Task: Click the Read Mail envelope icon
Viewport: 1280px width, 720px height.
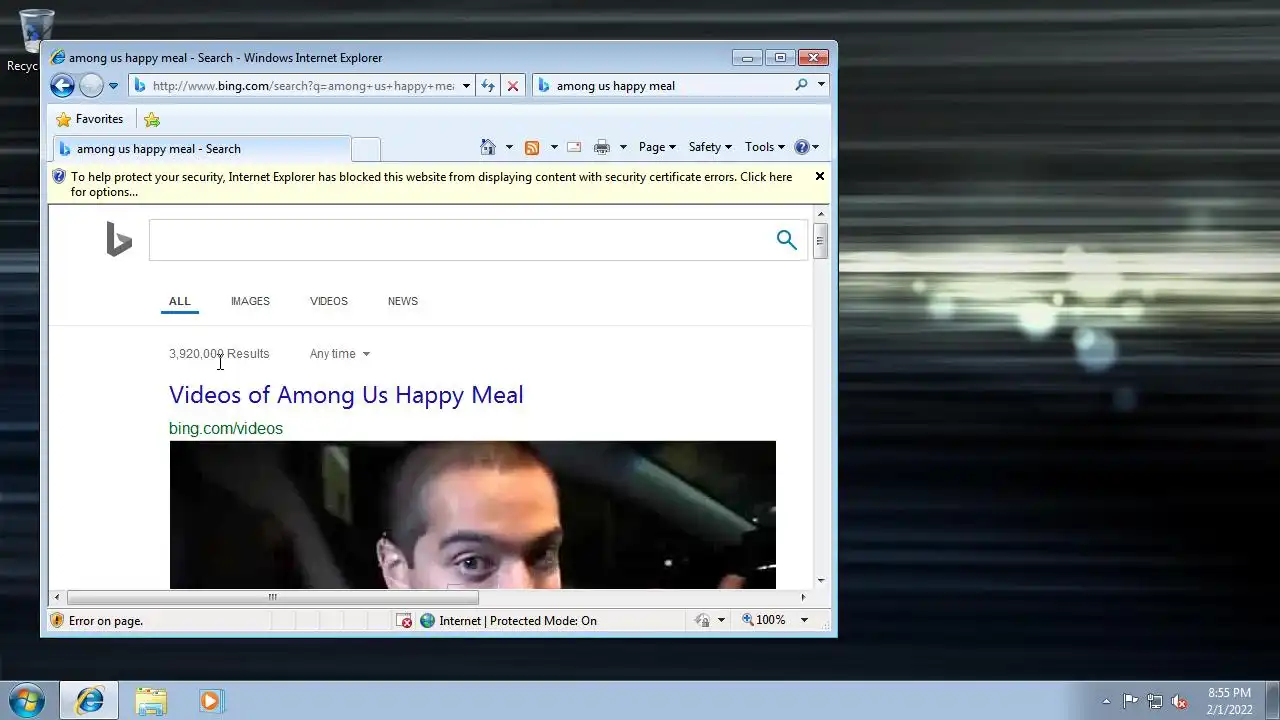Action: (x=574, y=147)
